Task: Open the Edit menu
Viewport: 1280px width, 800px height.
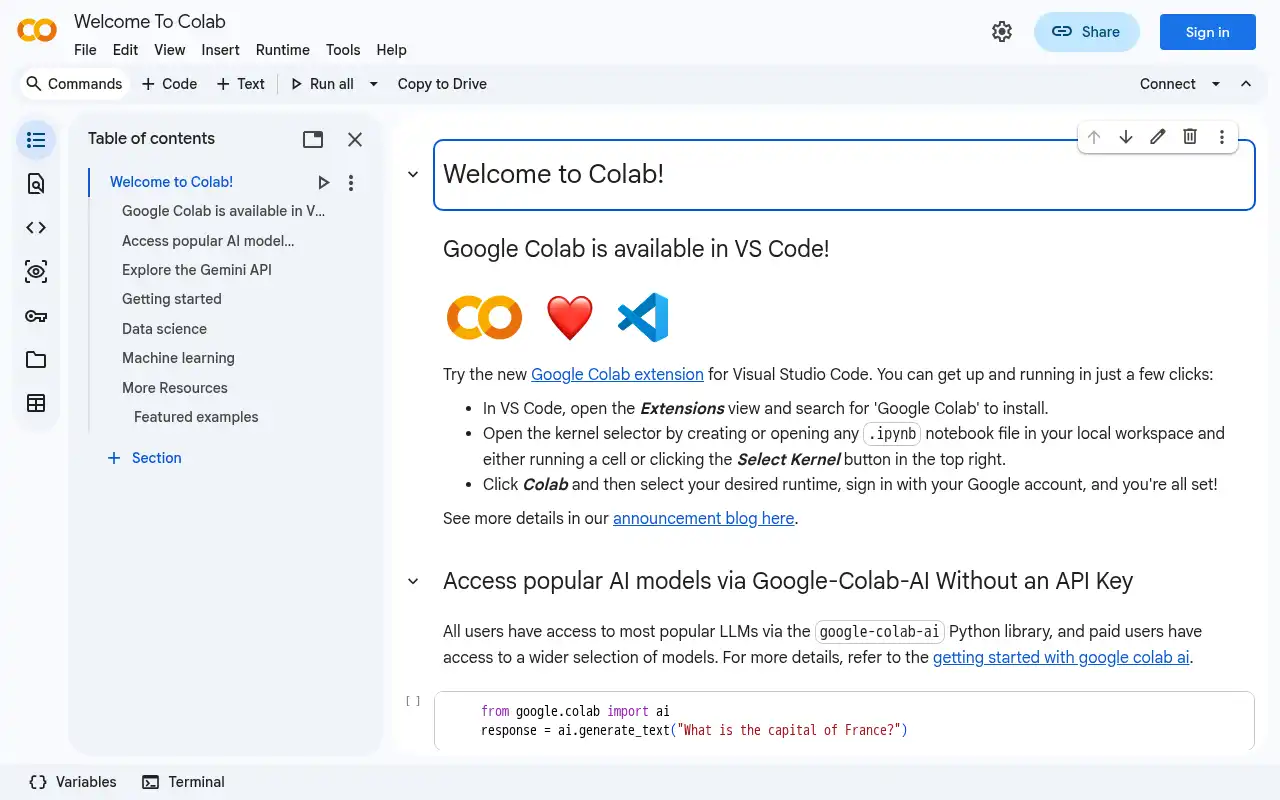Action: click(125, 50)
